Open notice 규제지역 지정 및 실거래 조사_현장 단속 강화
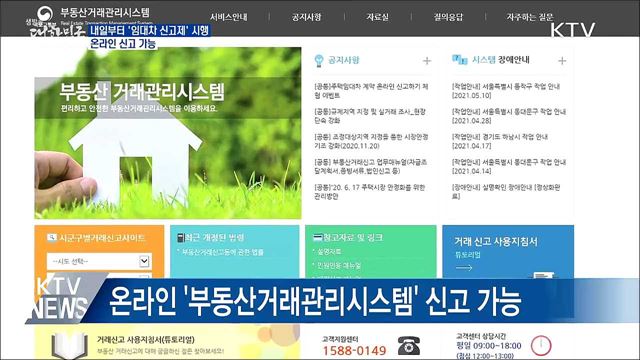Screen dimensions: 640x360 370,116
